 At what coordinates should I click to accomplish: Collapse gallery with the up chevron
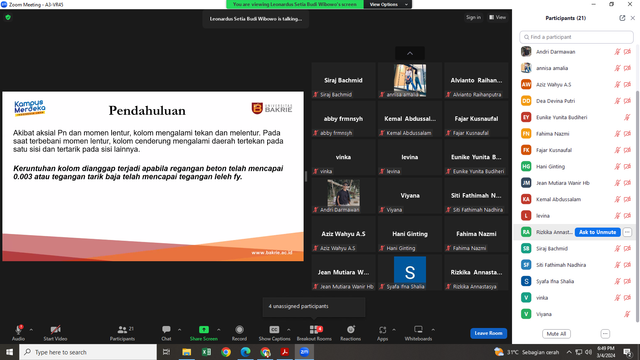(410, 53)
